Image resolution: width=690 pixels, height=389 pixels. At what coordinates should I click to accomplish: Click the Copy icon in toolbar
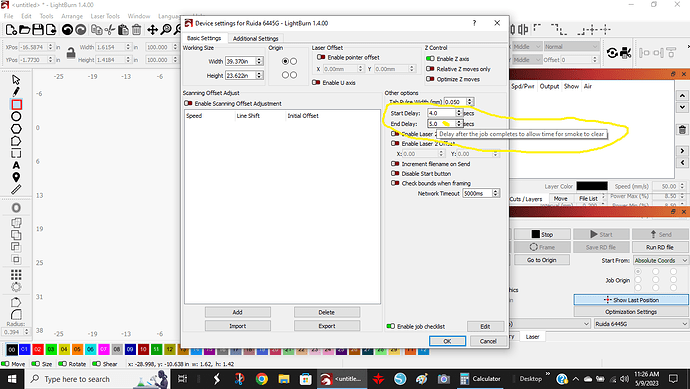[x=96, y=29]
